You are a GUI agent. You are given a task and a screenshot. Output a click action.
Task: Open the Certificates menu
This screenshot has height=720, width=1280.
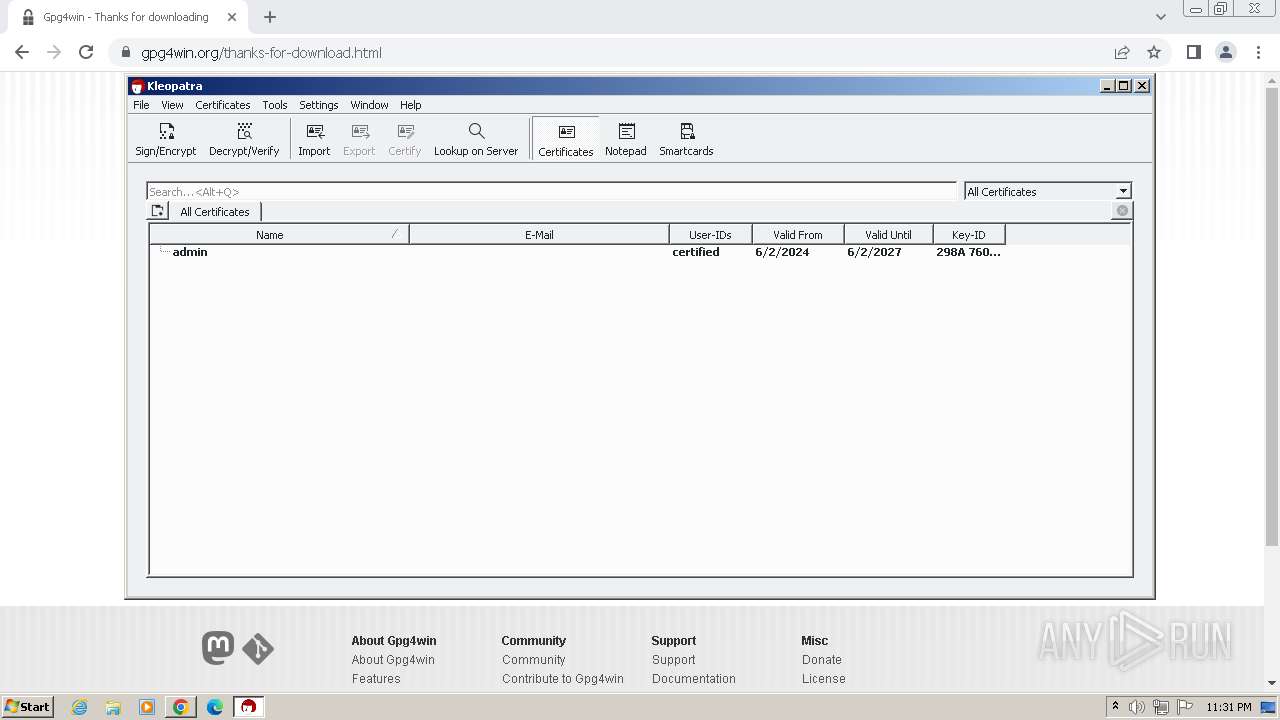coord(223,105)
